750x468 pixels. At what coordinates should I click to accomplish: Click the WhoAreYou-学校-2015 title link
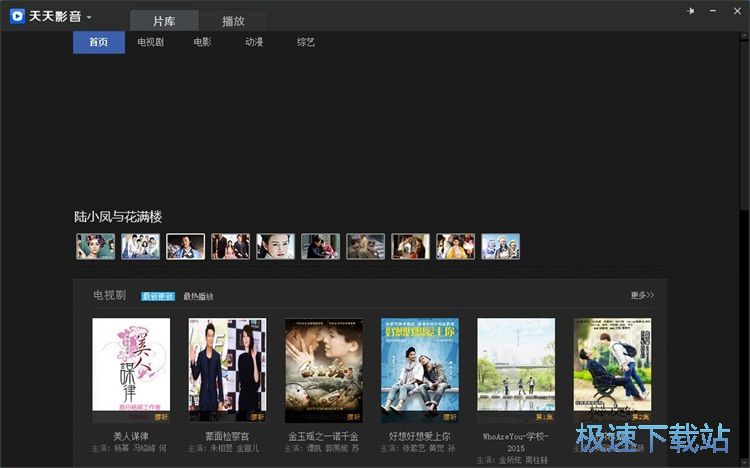[x=516, y=442]
